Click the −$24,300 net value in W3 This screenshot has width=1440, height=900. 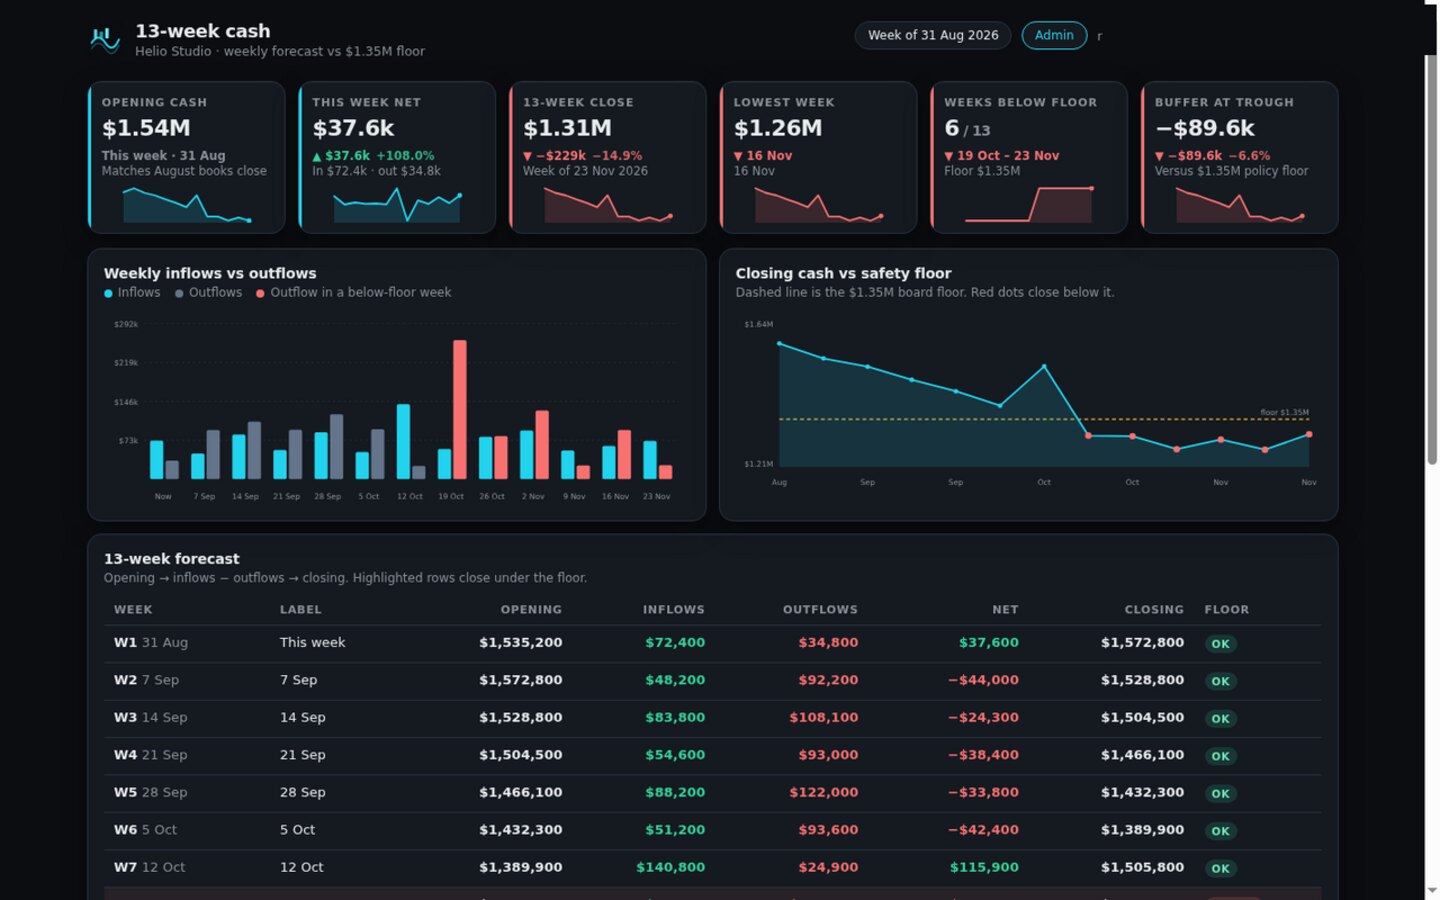click(x=983, y=718)
